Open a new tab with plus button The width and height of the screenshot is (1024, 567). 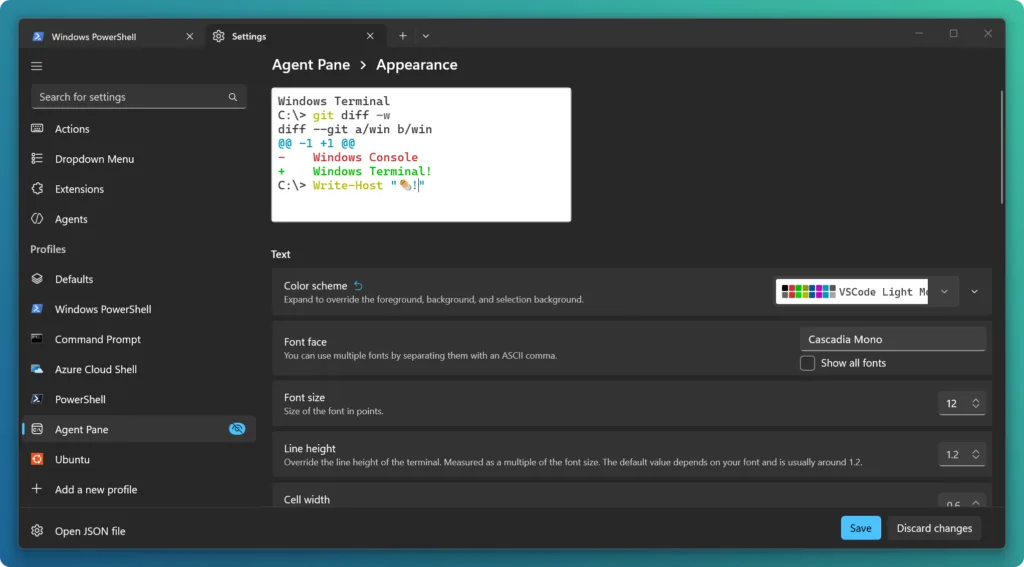coord(403,36)
